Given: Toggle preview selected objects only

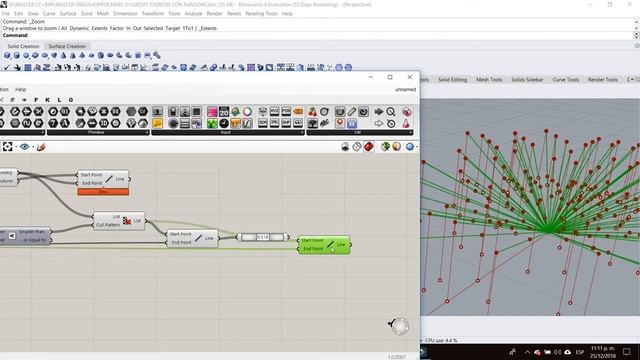Looking at the screenshot, I should click(385, 147).
